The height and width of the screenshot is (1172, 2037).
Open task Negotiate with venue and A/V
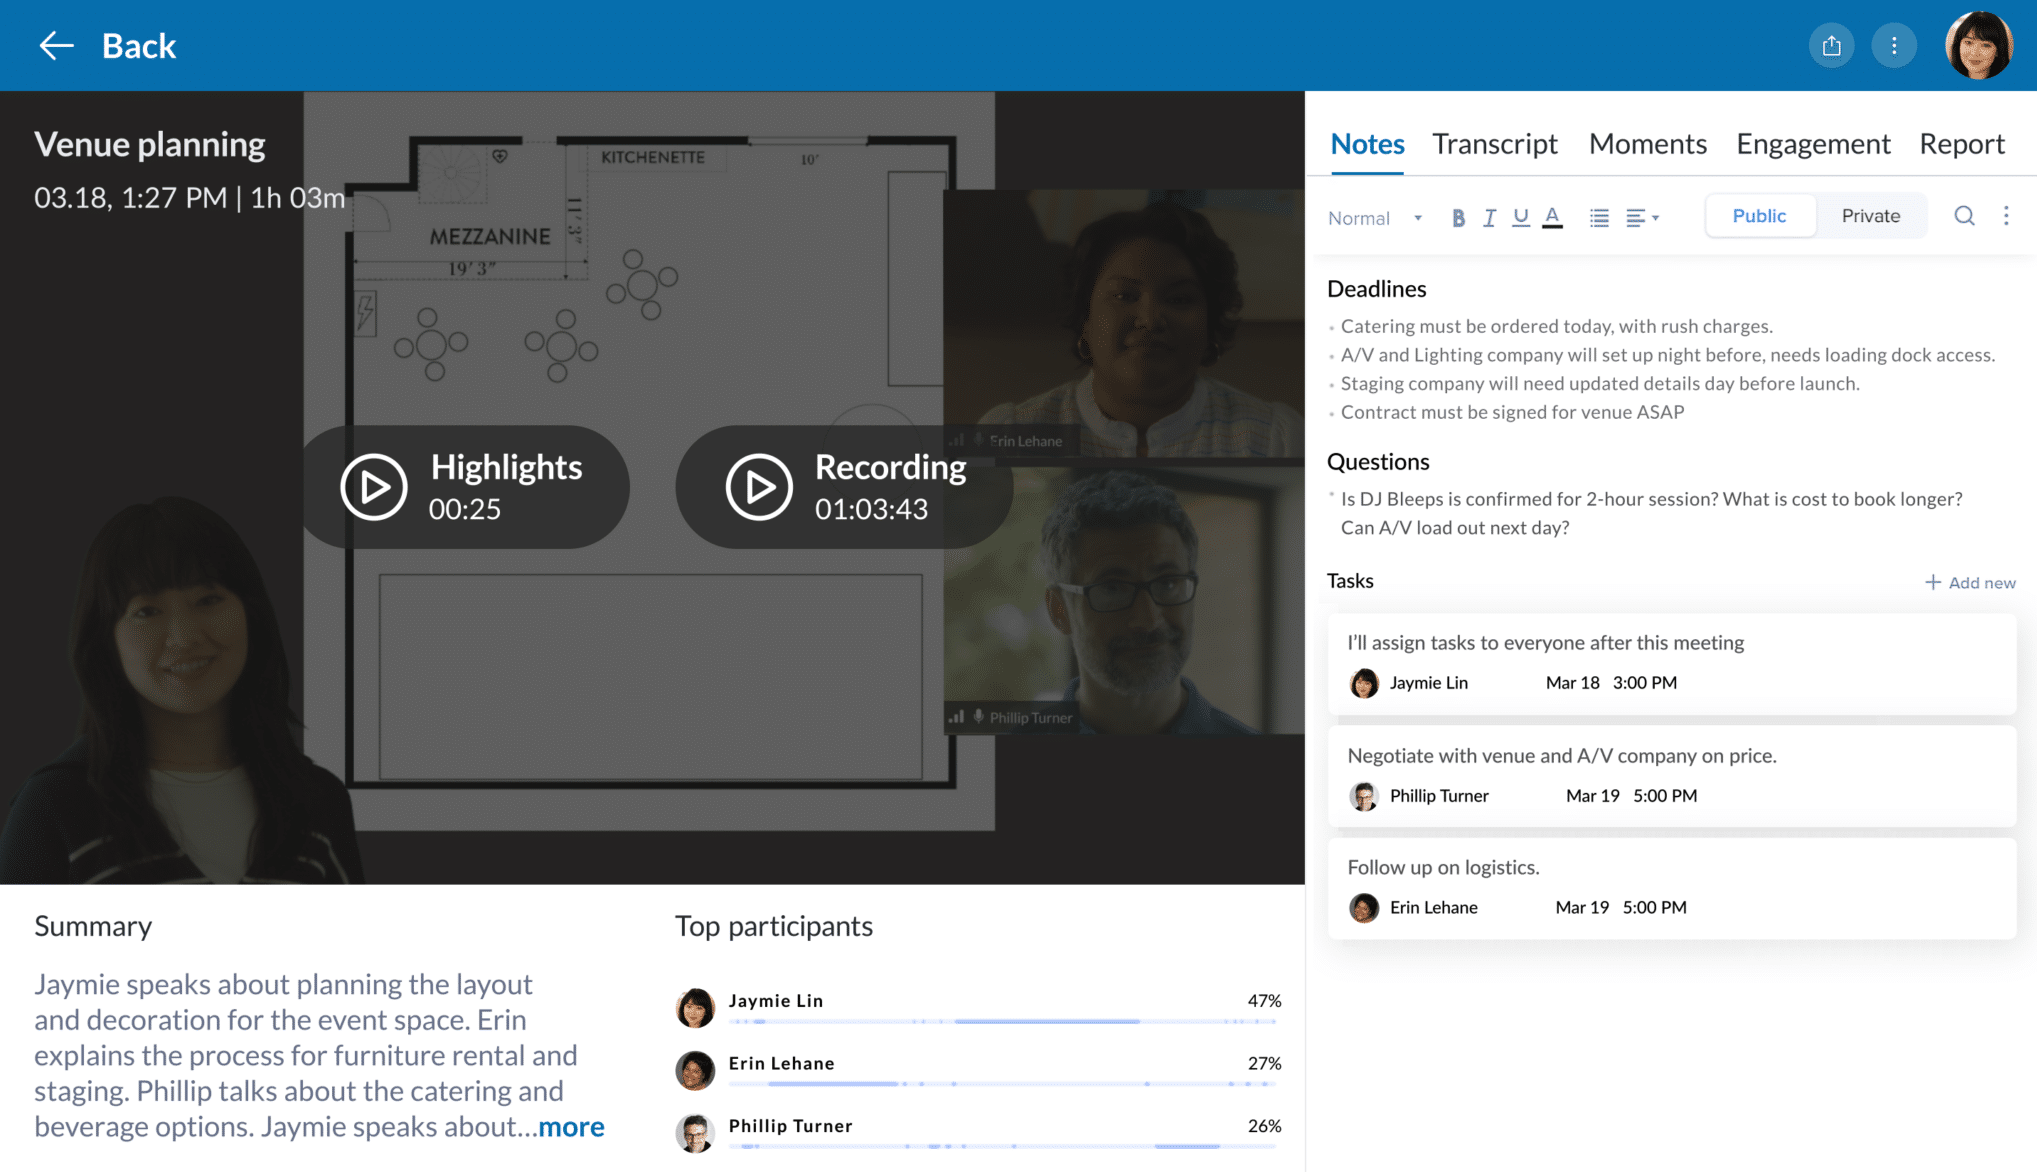[1671, 776]
